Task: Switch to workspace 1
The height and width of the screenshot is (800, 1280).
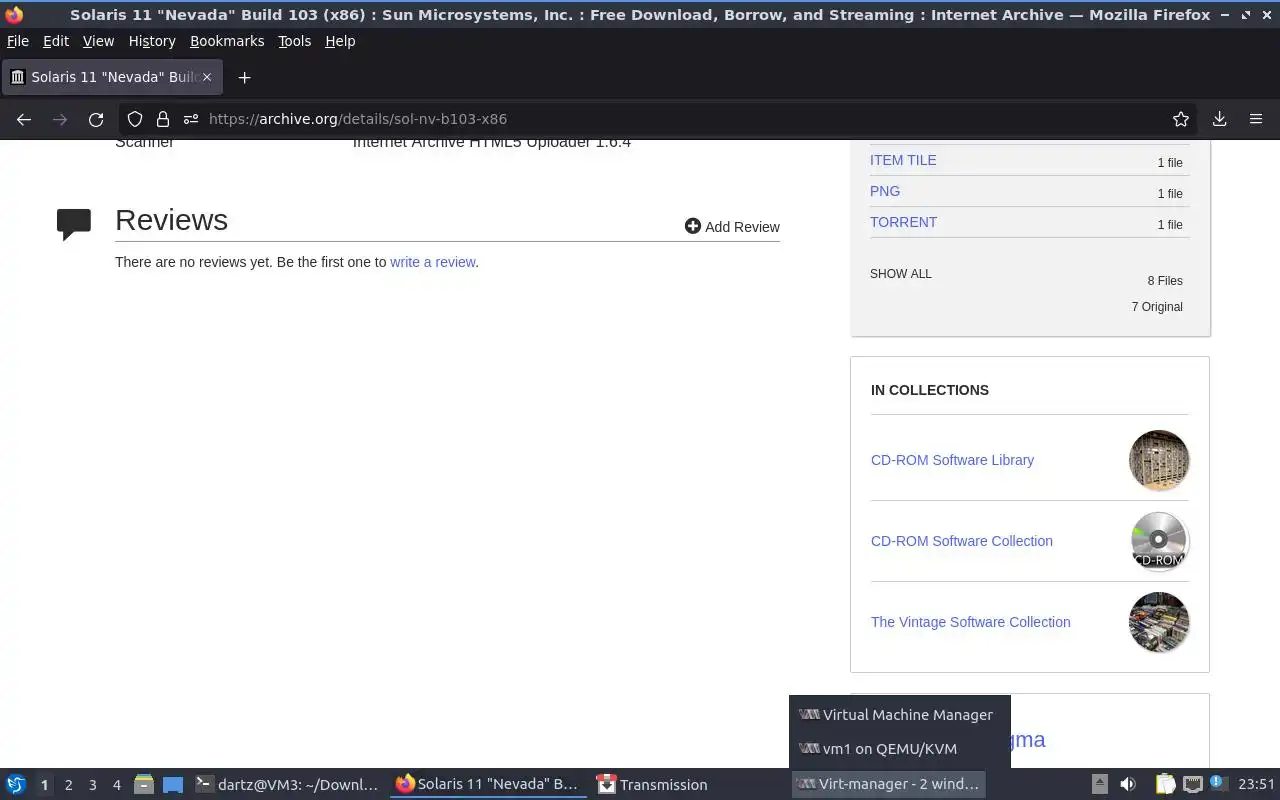Action: pyautogui.click(x=44, y=785)
